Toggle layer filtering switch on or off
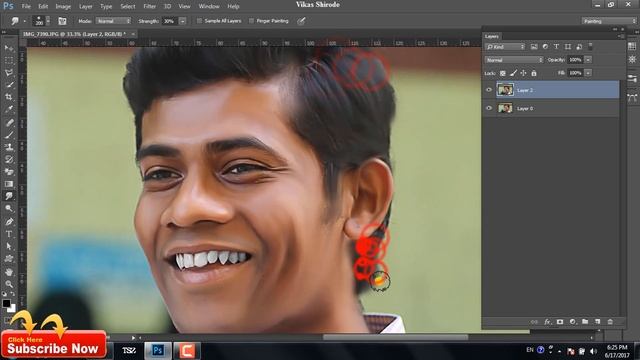This screenshot has height=360, width=640. pyautogui.click(x=591, y=47)
